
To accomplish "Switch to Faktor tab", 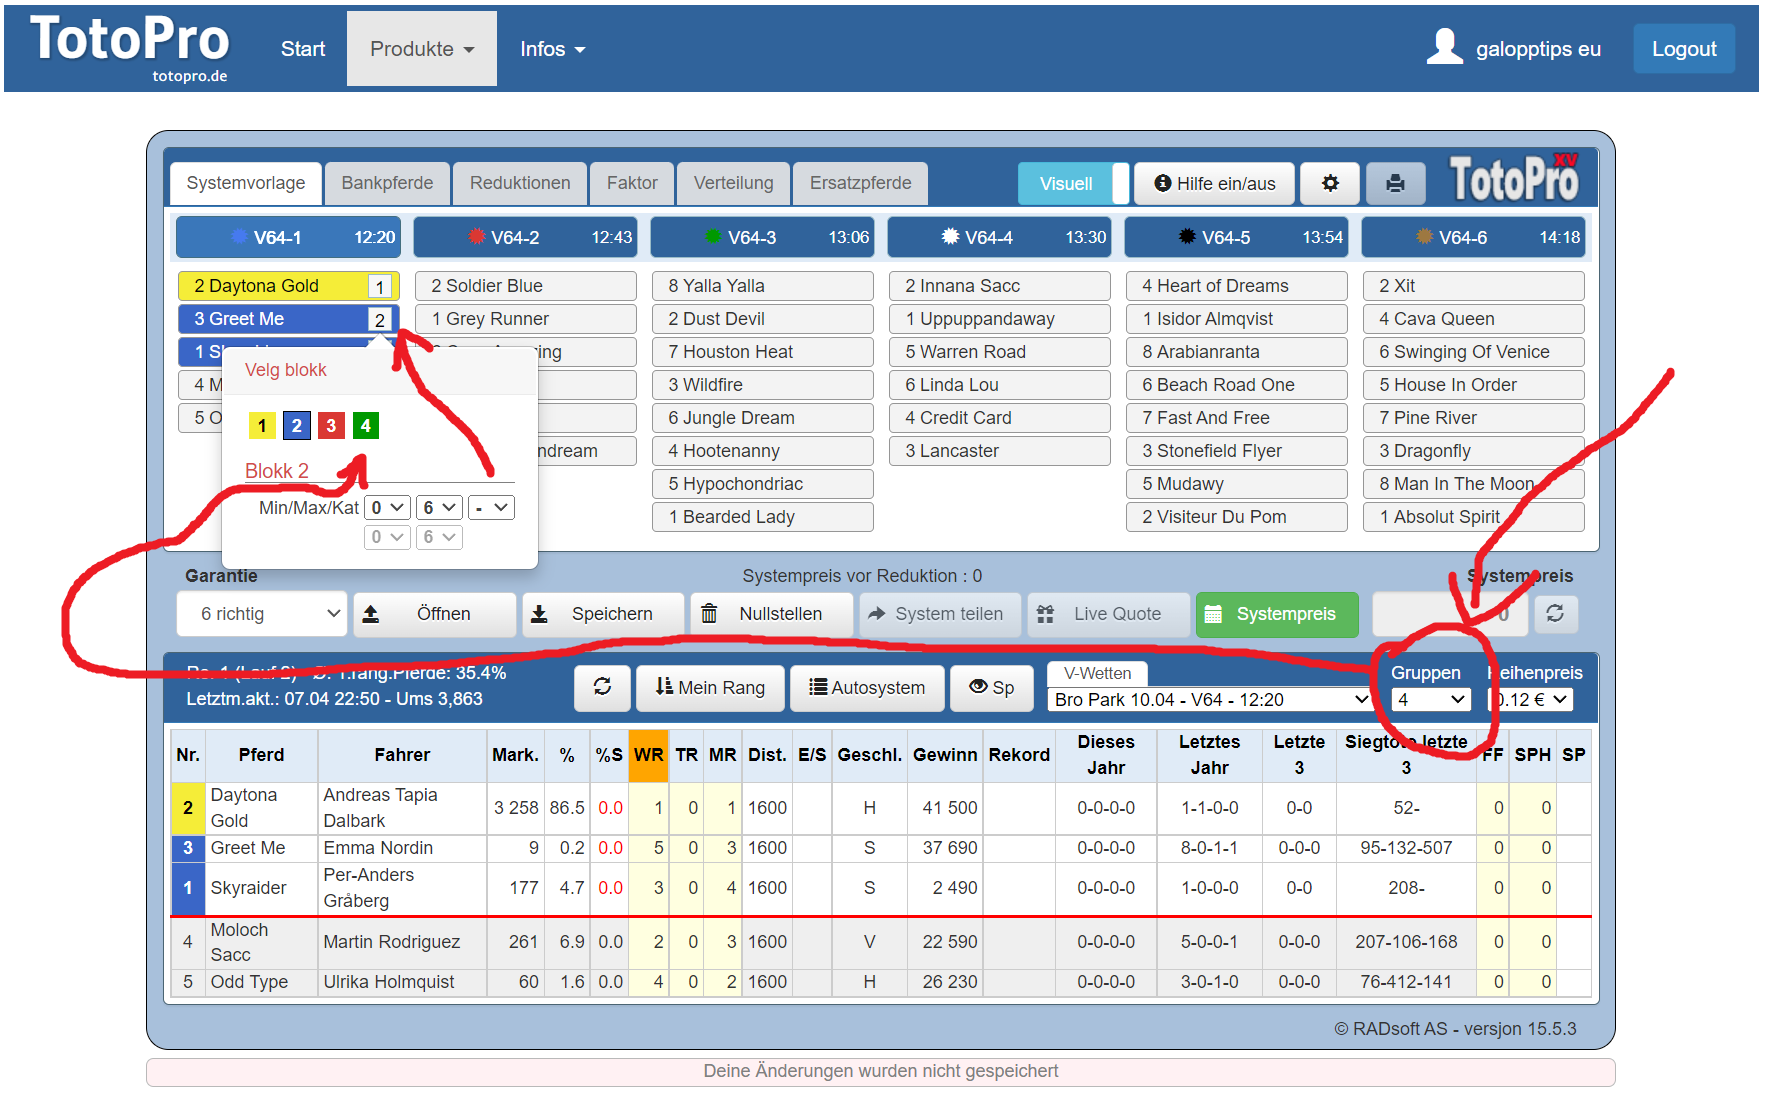I will 632,183.
